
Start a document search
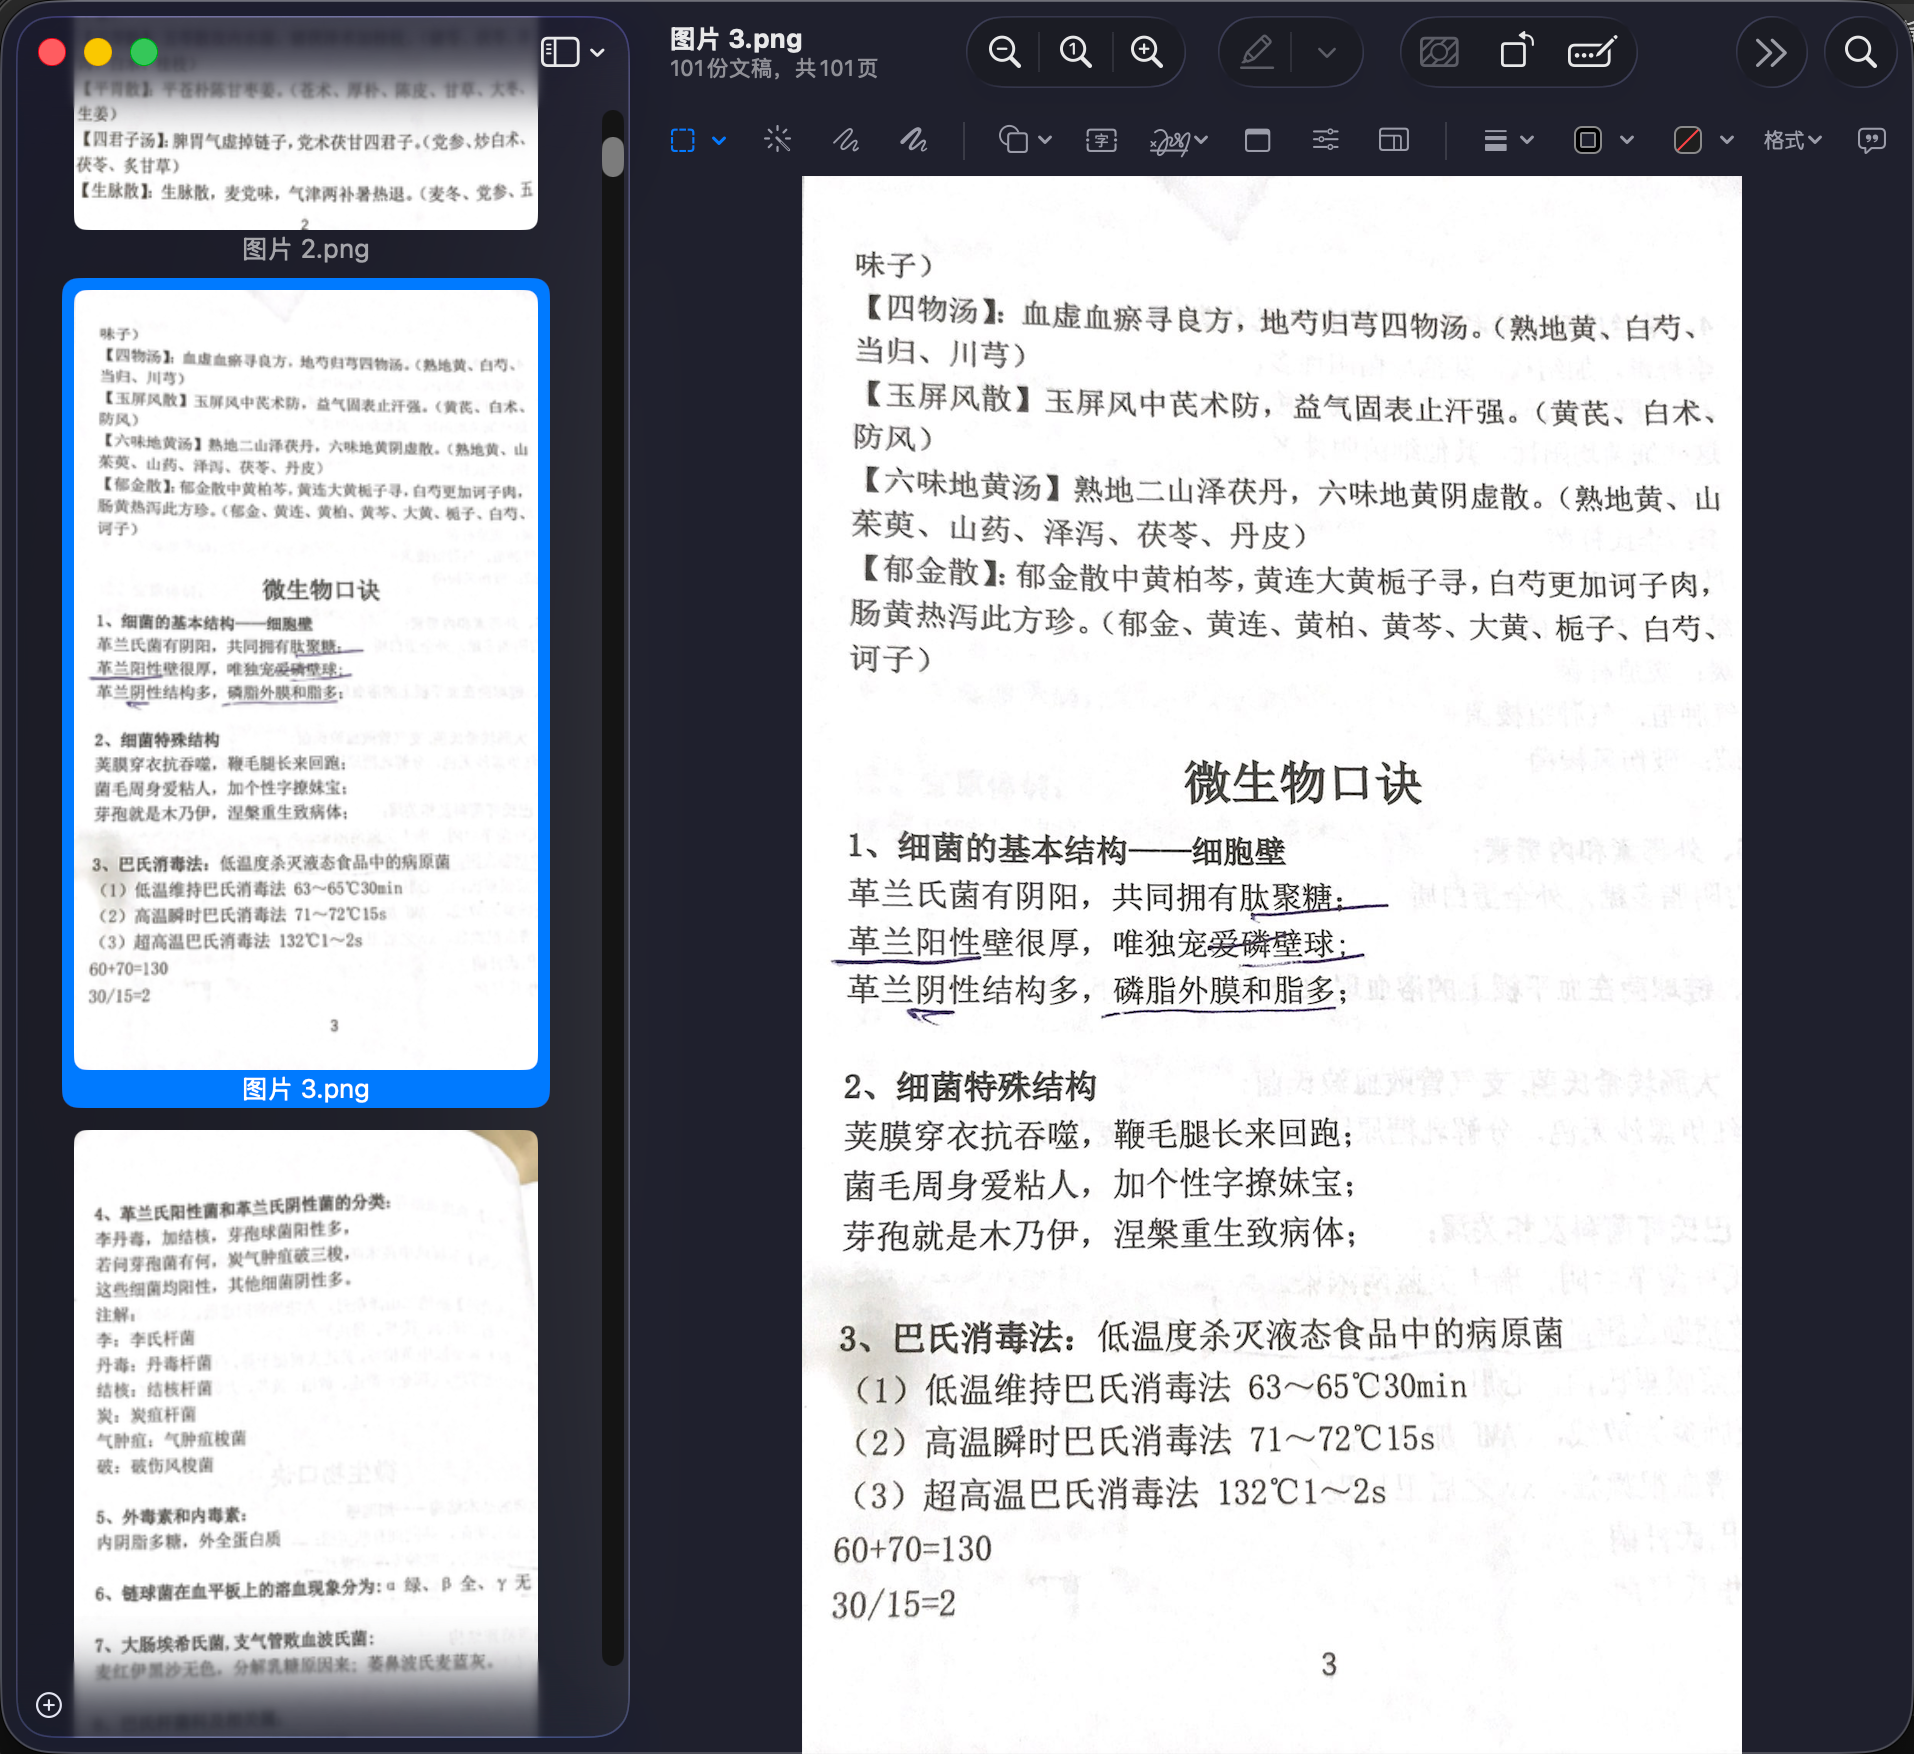[1859, 52]
